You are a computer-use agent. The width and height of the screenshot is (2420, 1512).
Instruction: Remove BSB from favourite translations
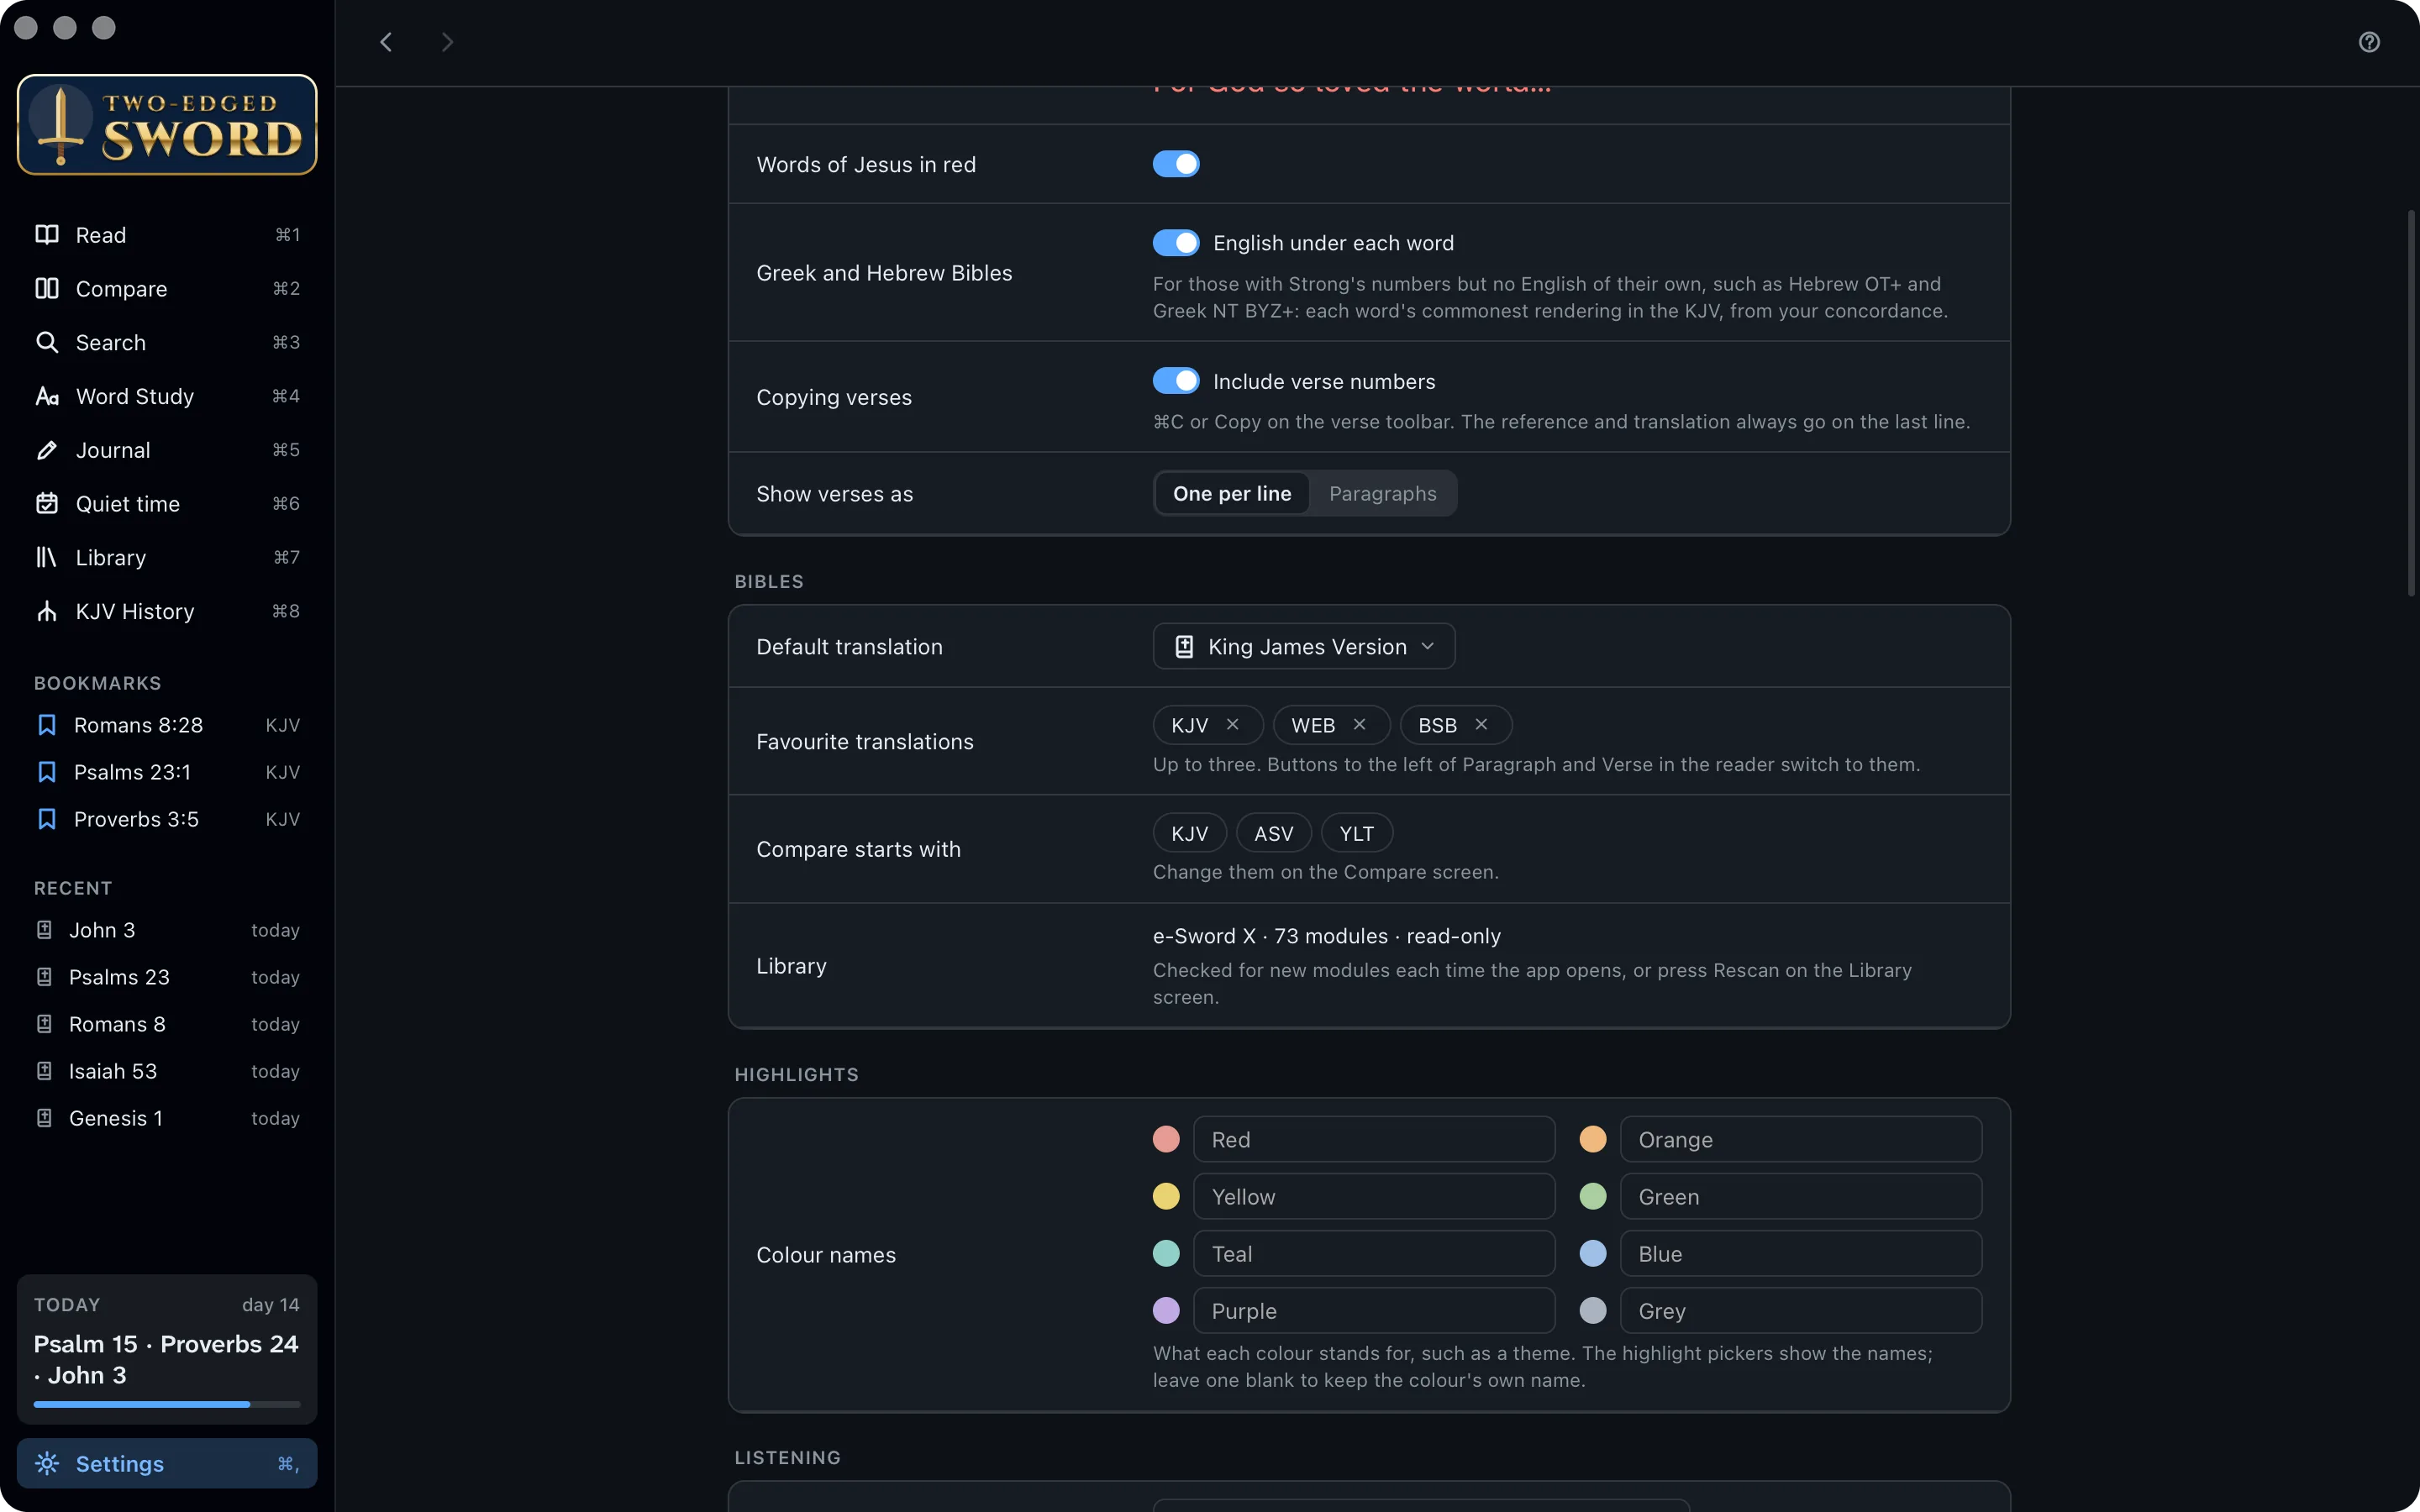click(x=1482, y=725)
